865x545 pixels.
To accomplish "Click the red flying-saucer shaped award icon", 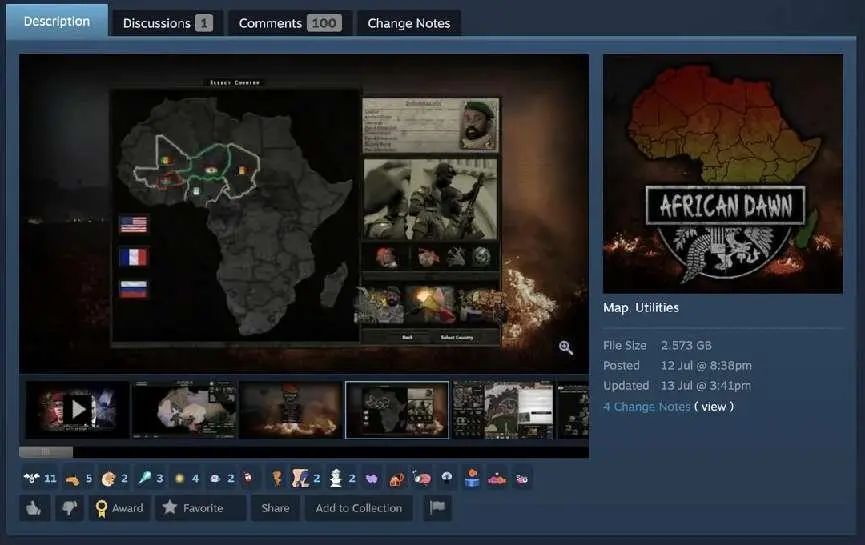I will pyautogui.click(x=497, y=479).
